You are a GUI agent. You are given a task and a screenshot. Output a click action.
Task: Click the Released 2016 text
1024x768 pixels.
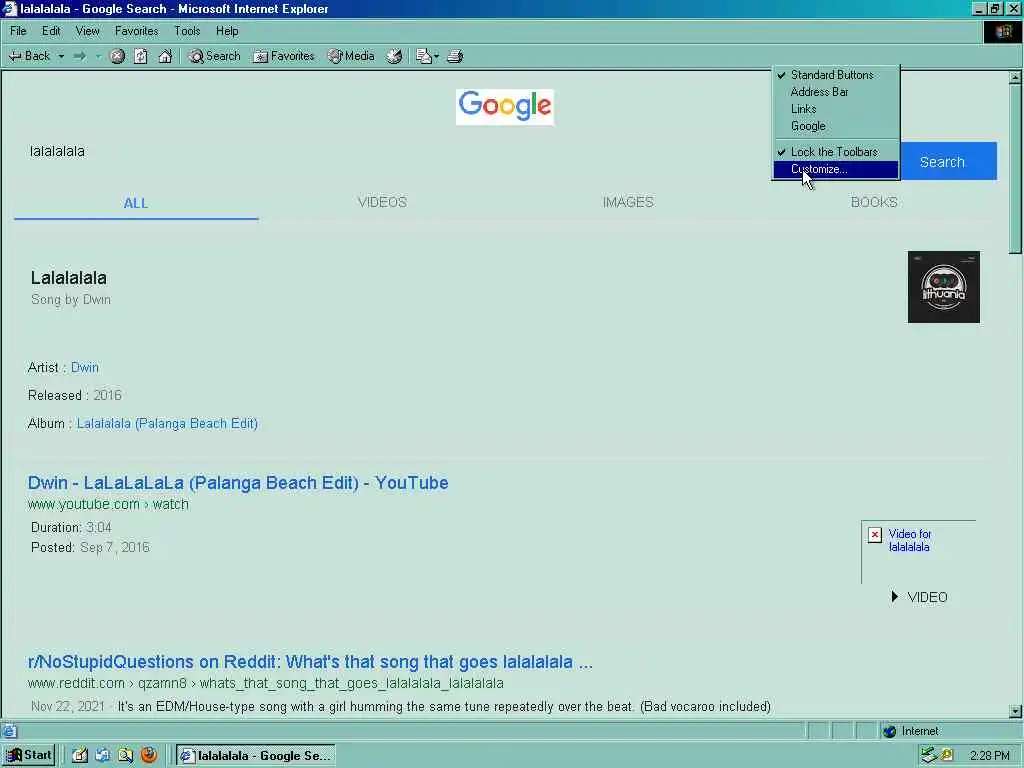coord(74,395)
